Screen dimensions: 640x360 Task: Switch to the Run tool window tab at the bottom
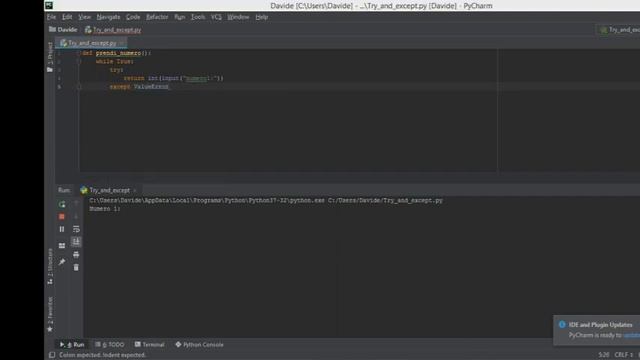(72, 345)
